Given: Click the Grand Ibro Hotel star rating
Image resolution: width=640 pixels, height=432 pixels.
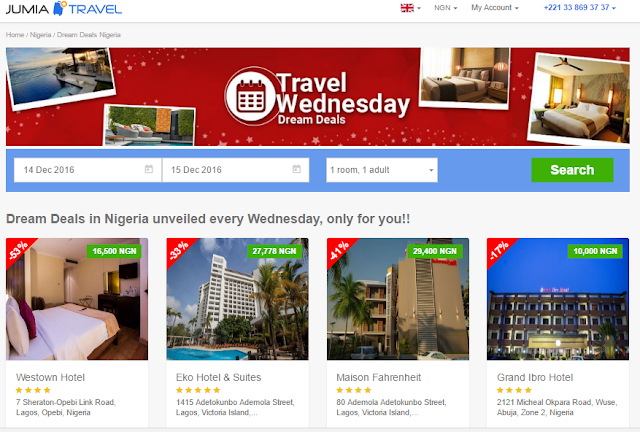Looking at the screenshot, I should click(514, 390).
